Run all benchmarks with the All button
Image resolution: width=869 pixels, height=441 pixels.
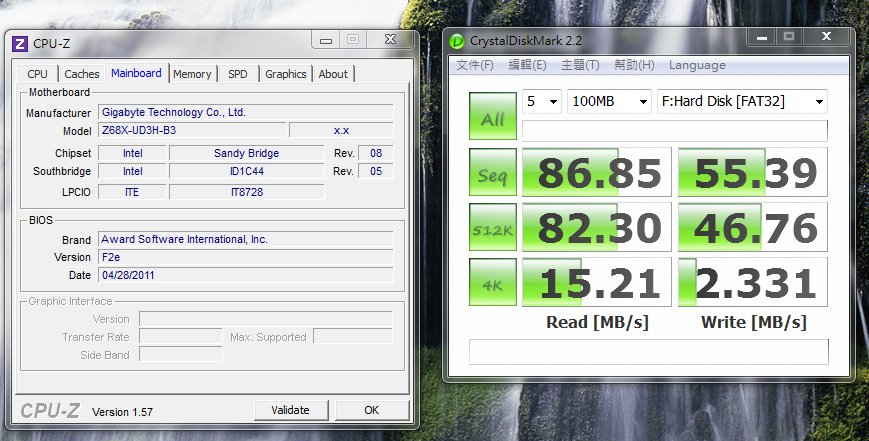click(x=493, y=115)
